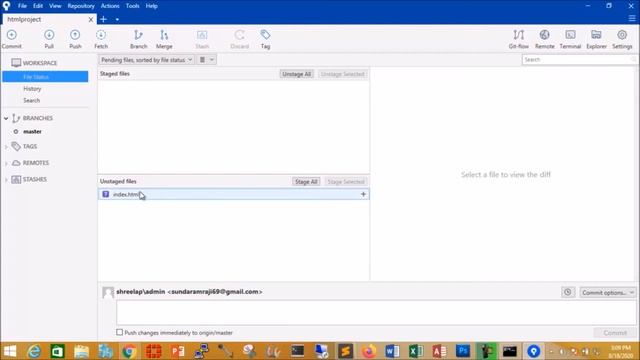The height and width of the screenshot is (360, 640).
Task: Click into the commit message box
Action: (x=376, y=313)
